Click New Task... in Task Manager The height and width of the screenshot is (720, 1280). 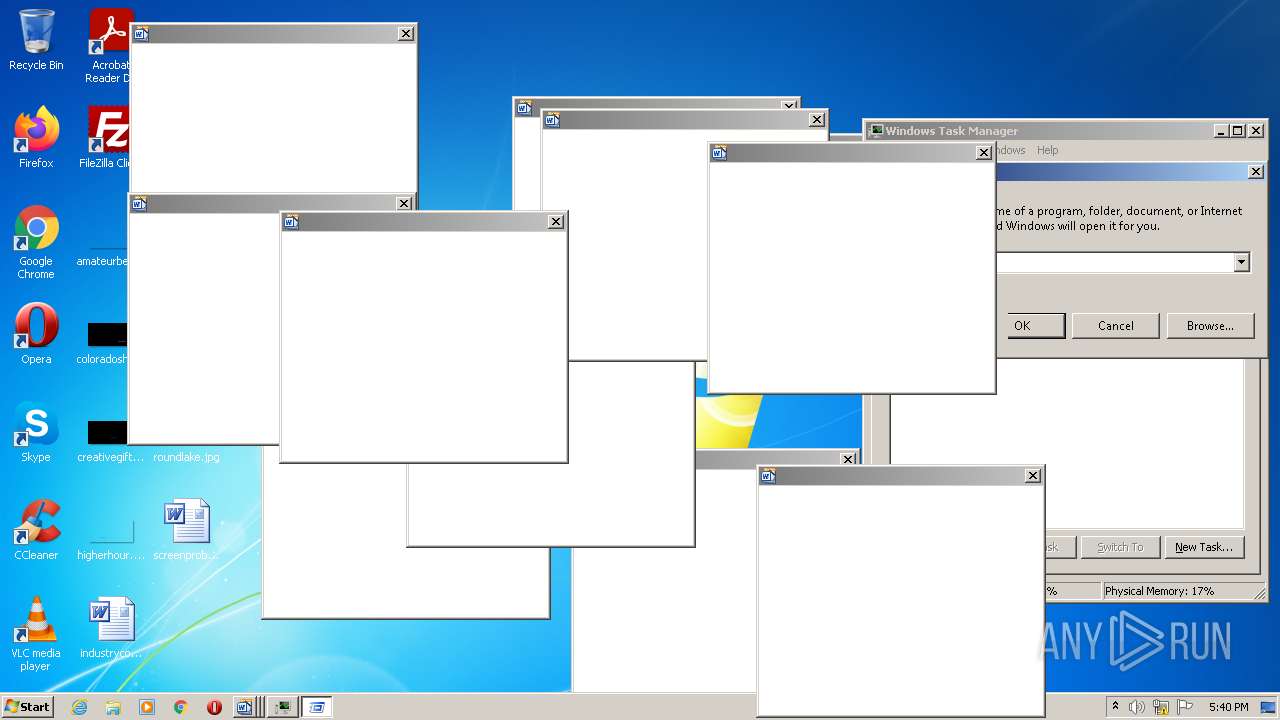point(1204,547)
